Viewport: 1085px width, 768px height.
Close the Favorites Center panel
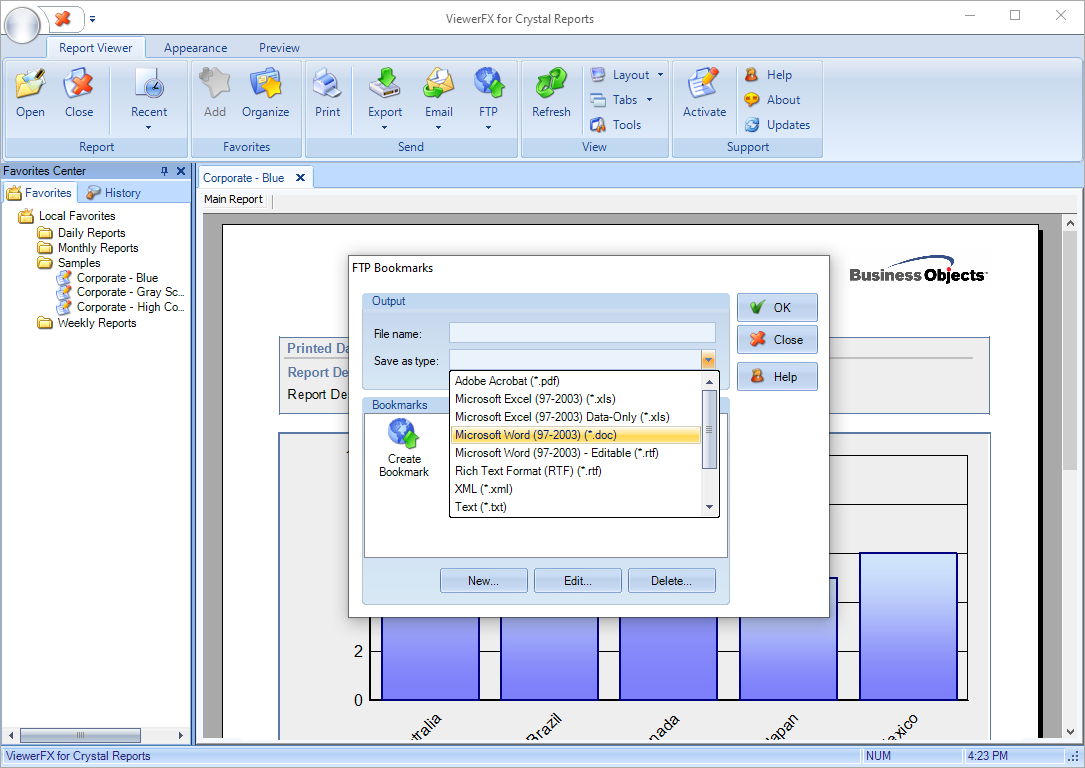(x=181, y=171)
